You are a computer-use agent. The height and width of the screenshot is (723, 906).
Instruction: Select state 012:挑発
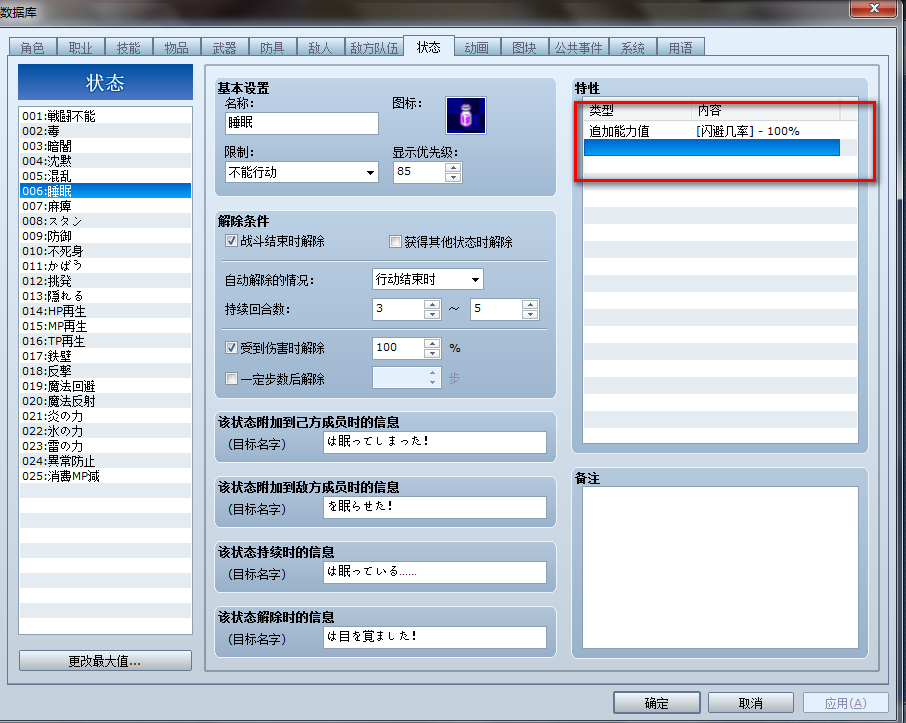coord(105,281)
